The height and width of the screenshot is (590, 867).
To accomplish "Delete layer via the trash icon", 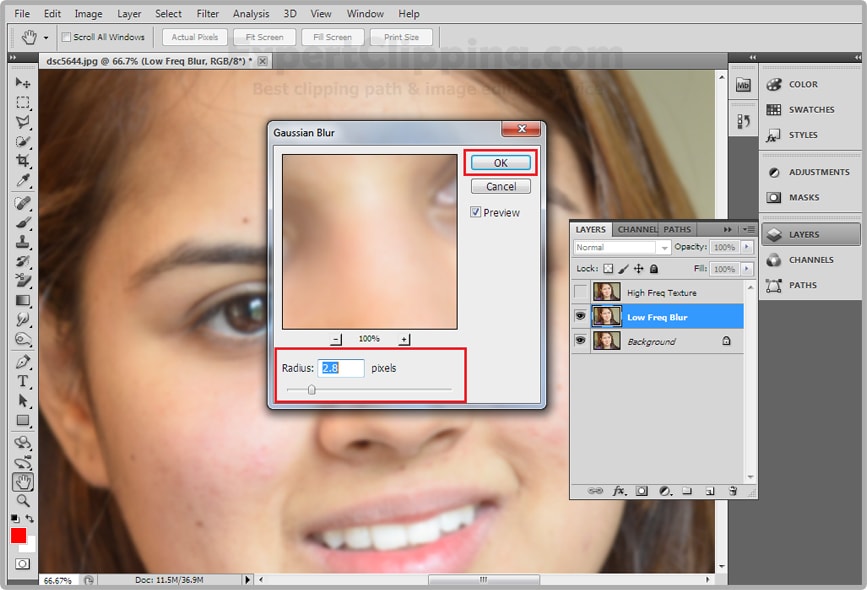I will point(731,489).
